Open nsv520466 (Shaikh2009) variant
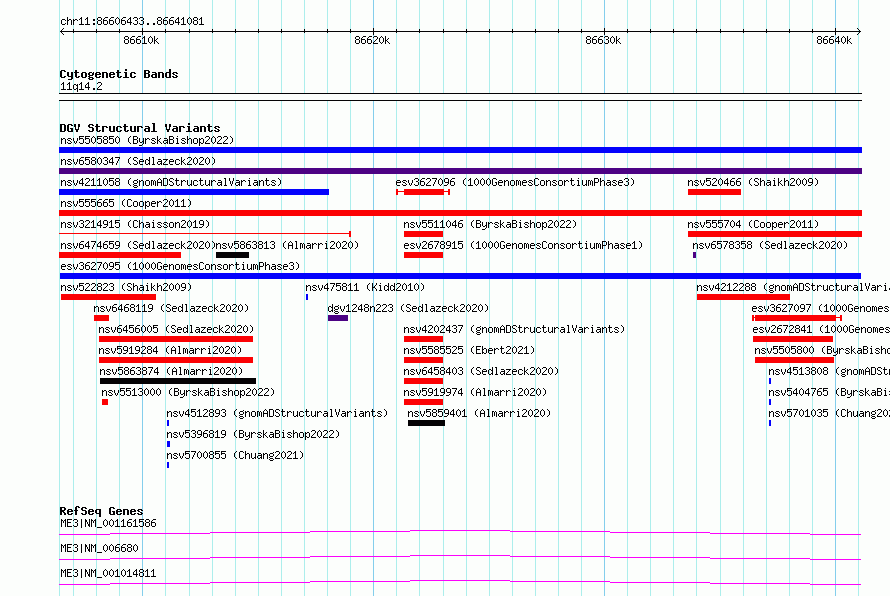The width and height of the screenshot is (890, 596). point(753,182)
